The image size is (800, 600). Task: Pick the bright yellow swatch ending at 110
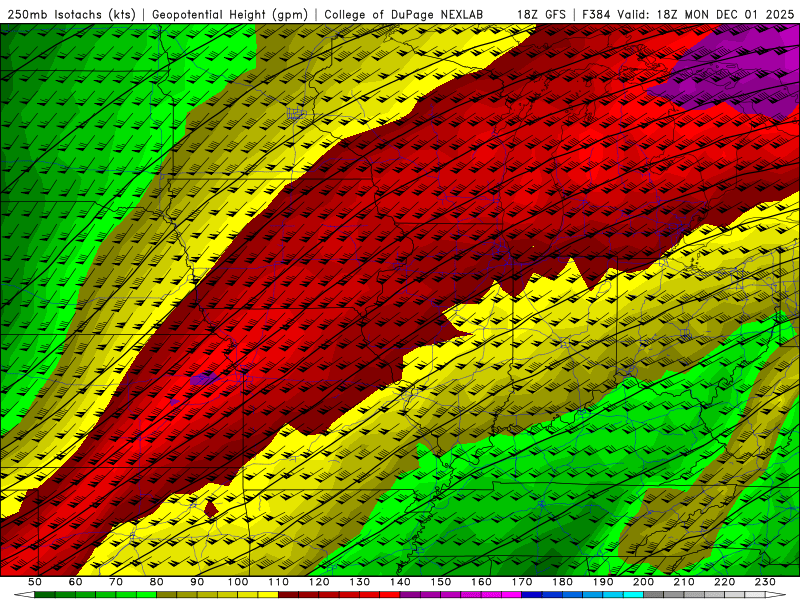268,594
